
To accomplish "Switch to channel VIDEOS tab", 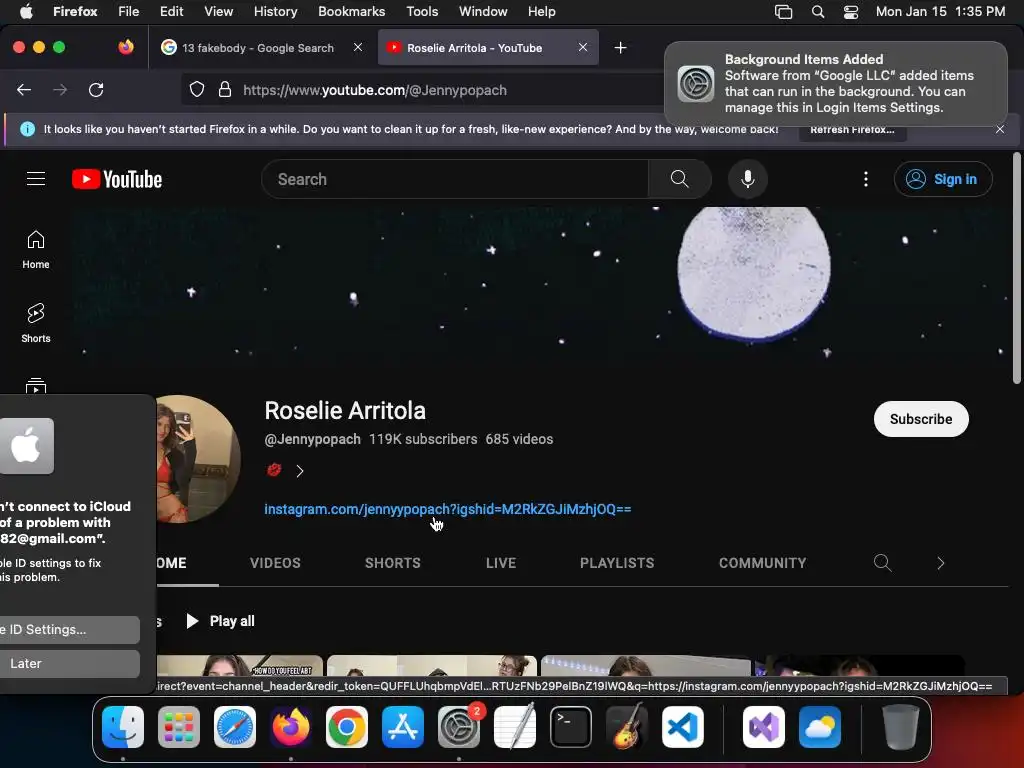I will pos(275,563).
